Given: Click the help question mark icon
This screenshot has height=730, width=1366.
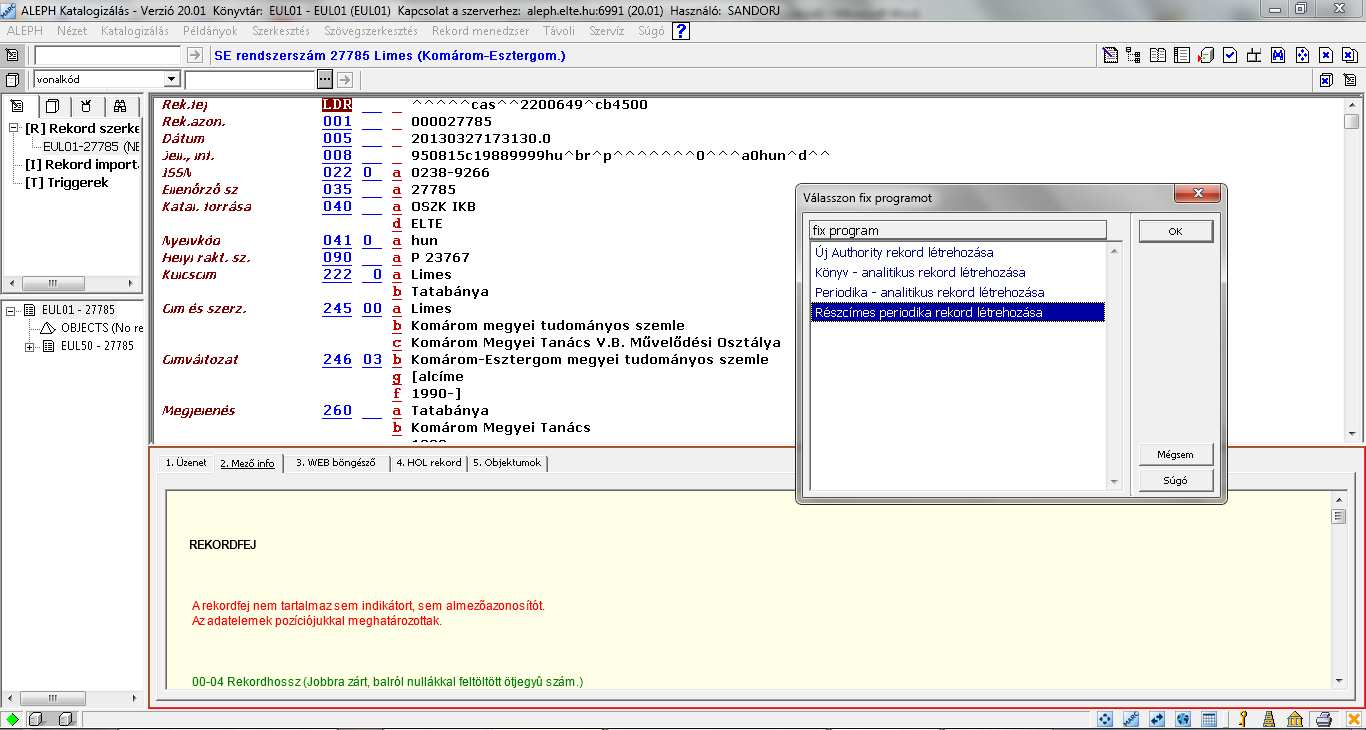Looking at the screenshot, I should pyautogui.click(x=681, y=31).
